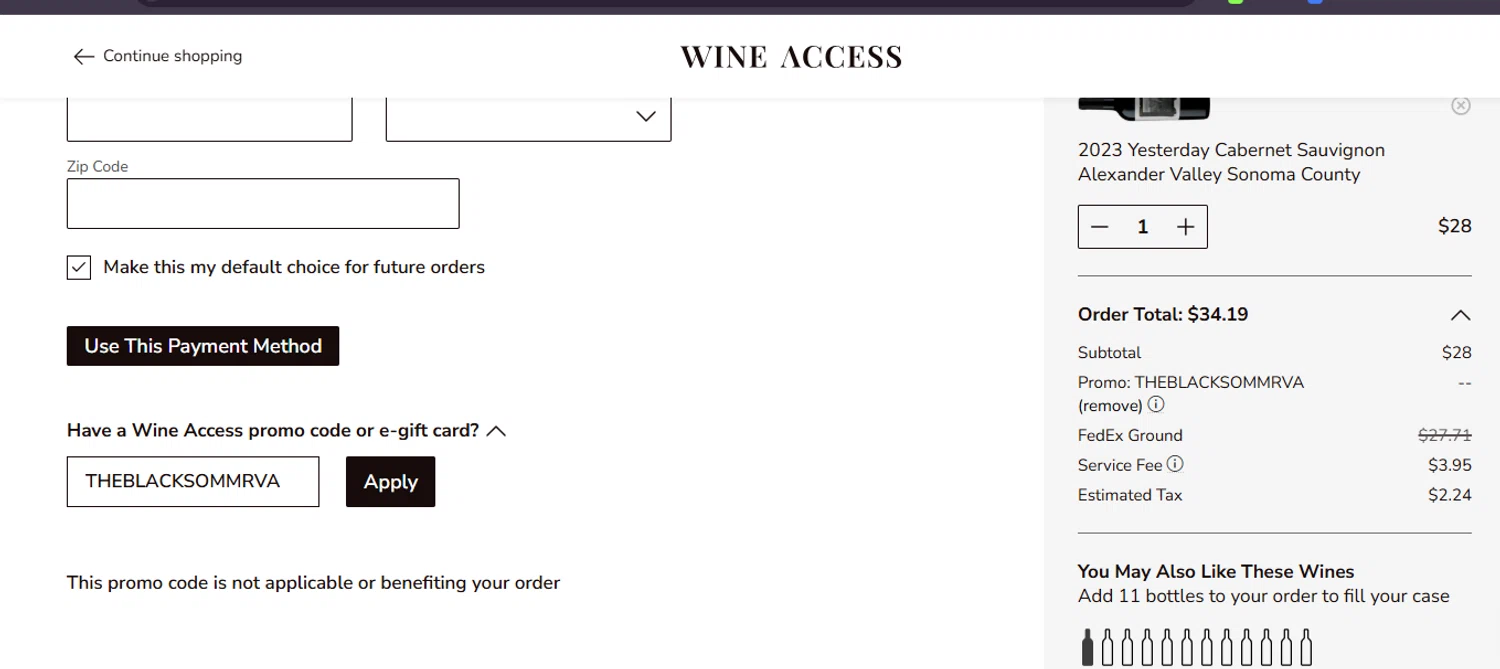Image resolution: width=1500 pixels, height=669 pixels.
Task: Open the state dropdown above Zip Code
Action: 528,118
